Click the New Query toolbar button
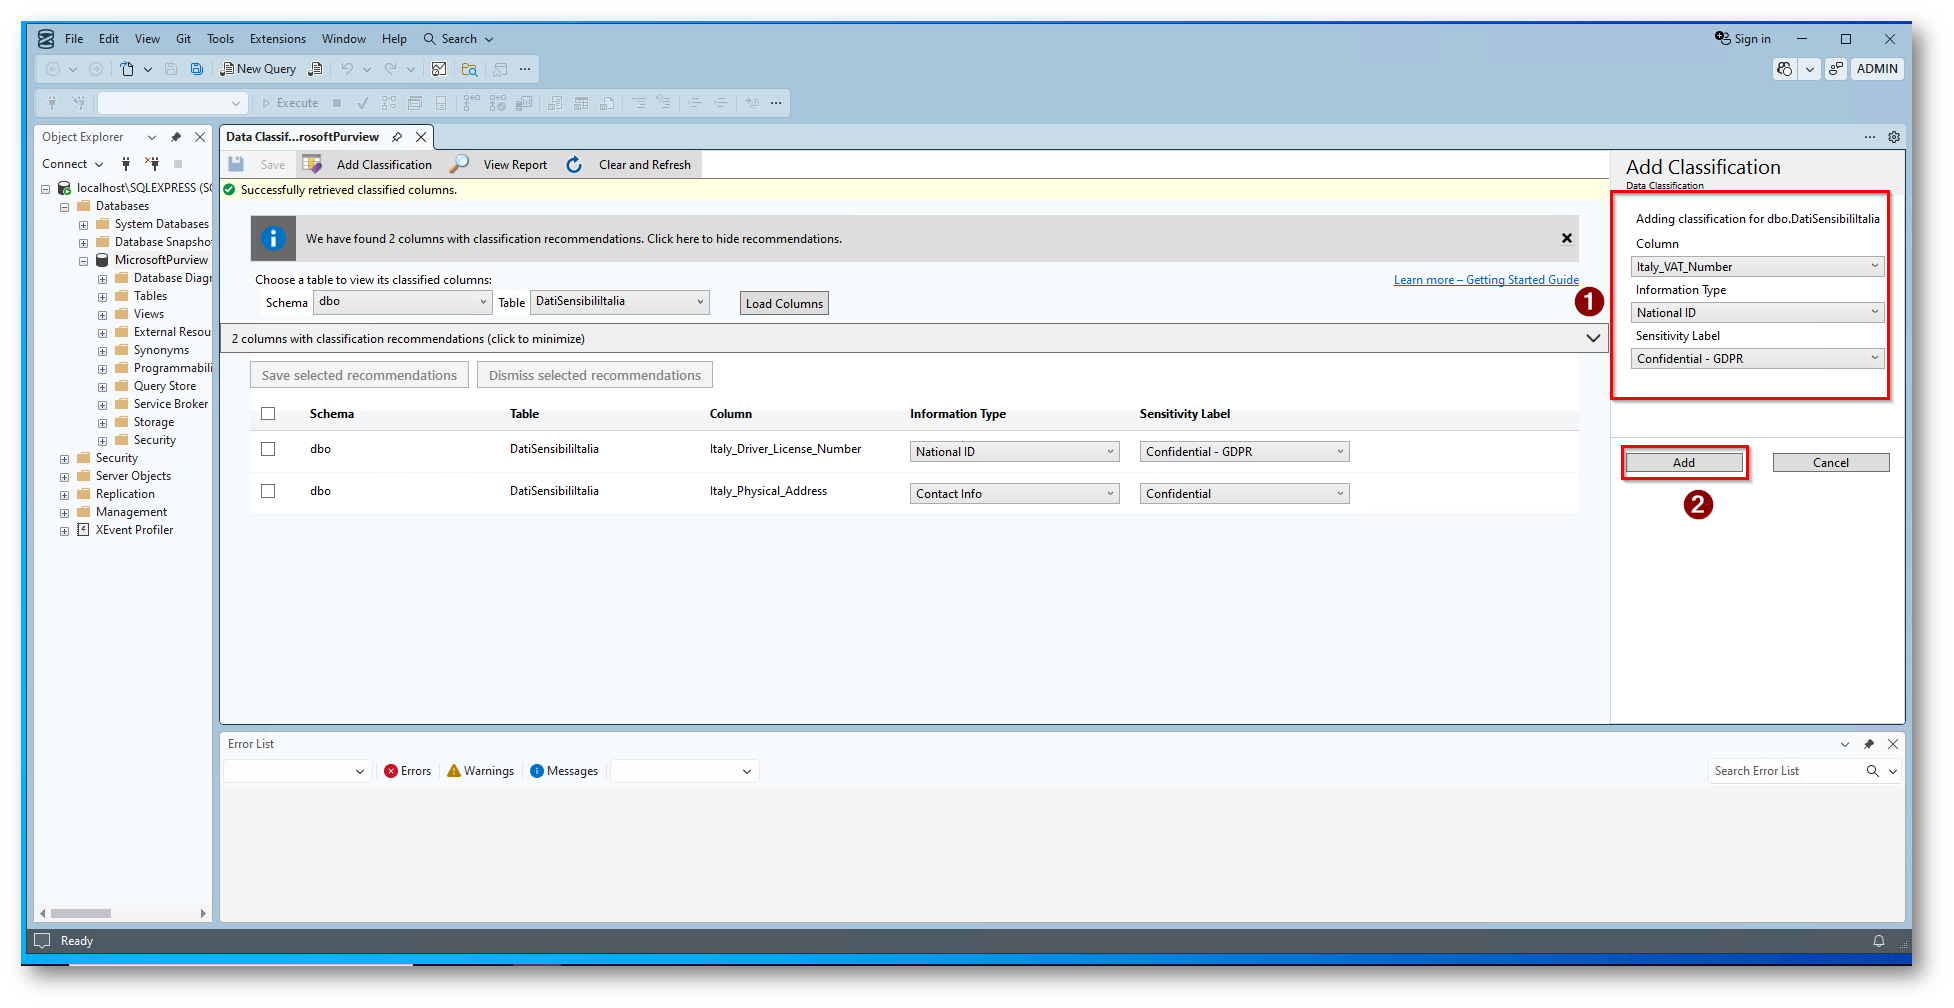The height and width of the screenshot is (1008, 1954). (258, 69)
